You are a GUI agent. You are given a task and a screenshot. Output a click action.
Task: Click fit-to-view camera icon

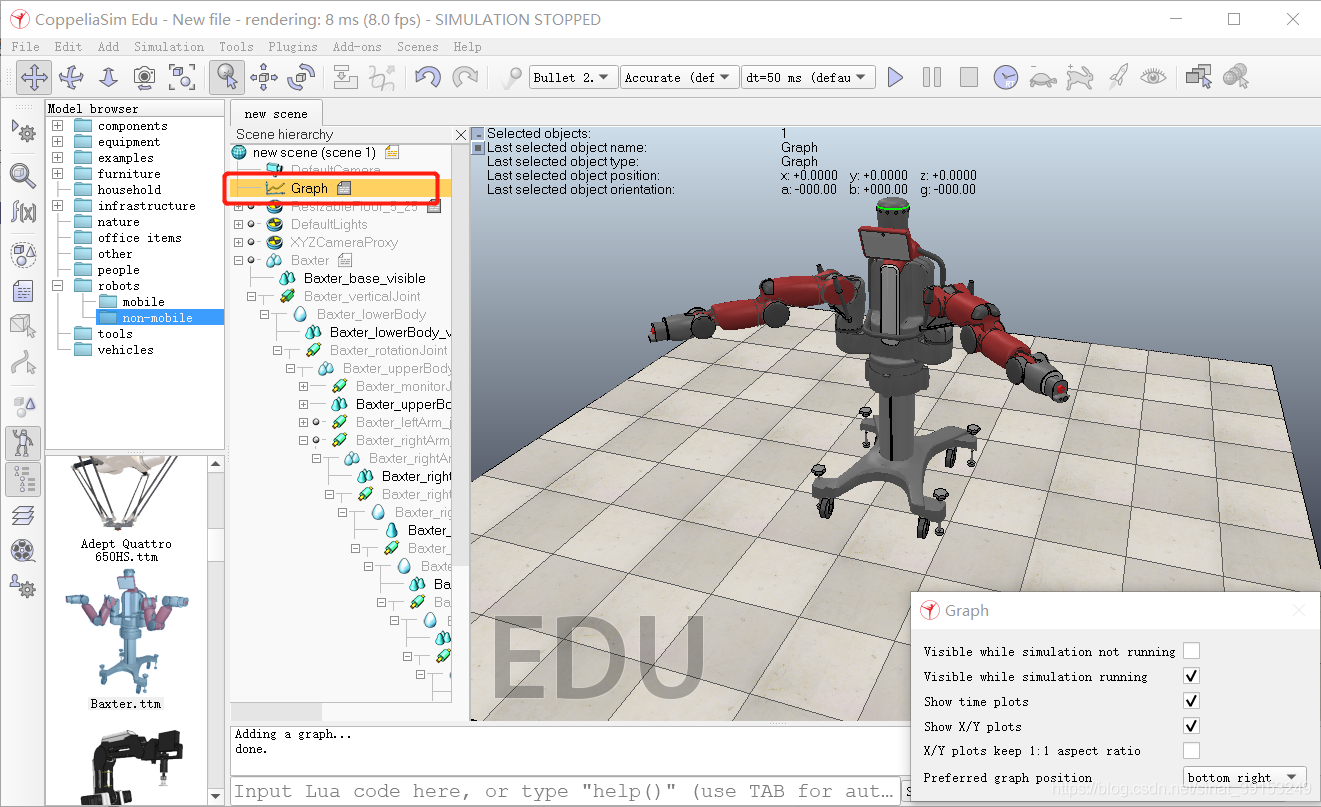(182, 77)
